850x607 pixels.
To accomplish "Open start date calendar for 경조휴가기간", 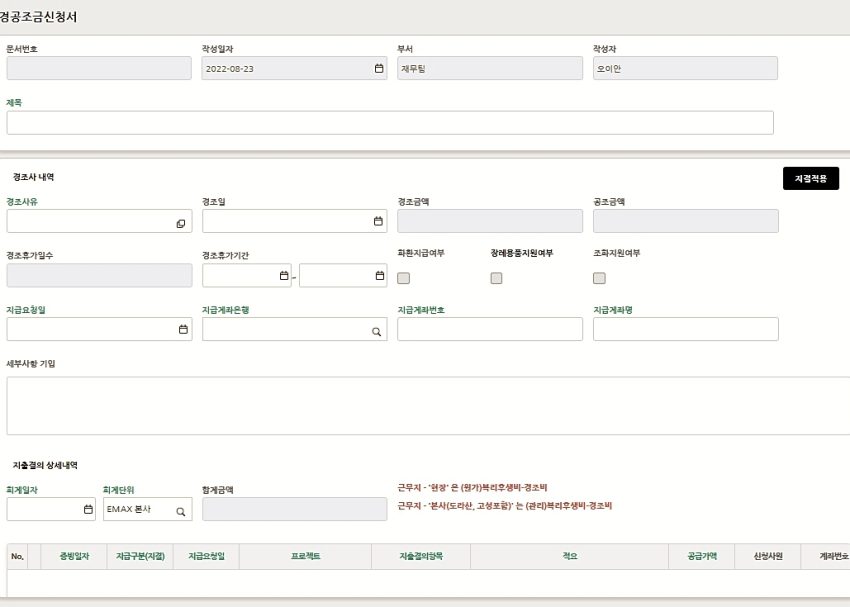I will tap(284, 275).
